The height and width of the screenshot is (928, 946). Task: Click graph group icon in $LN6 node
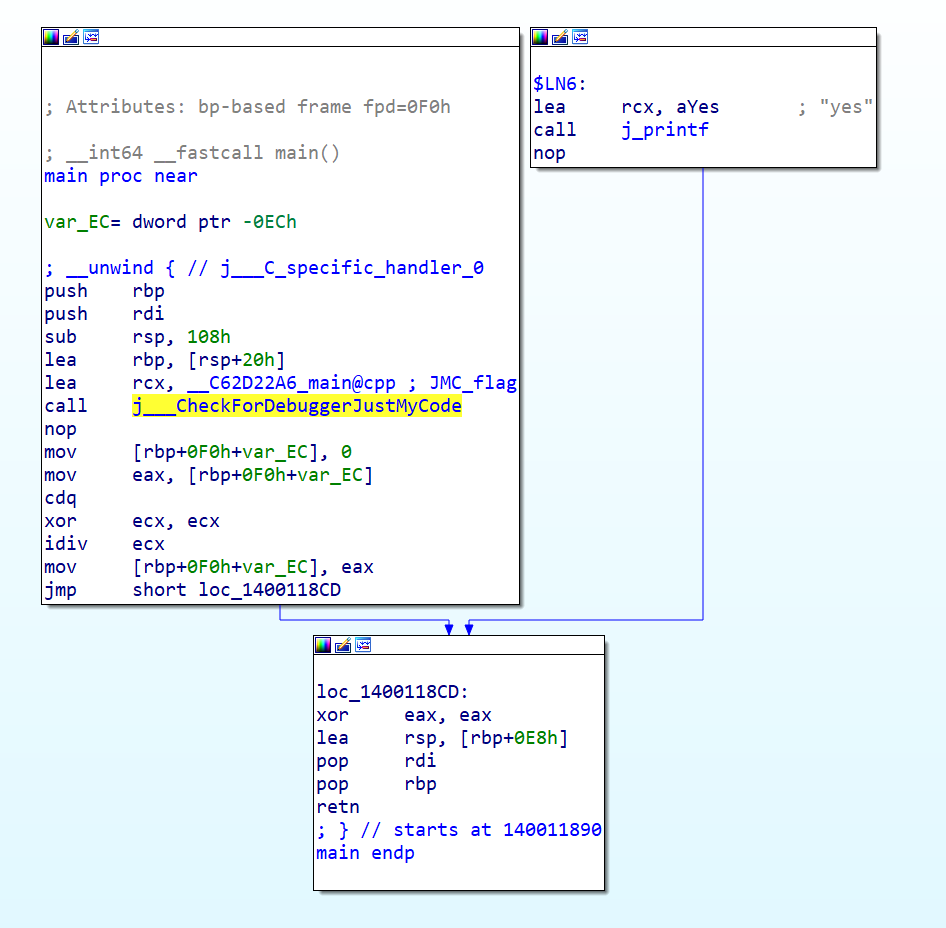tap(580, 37)
